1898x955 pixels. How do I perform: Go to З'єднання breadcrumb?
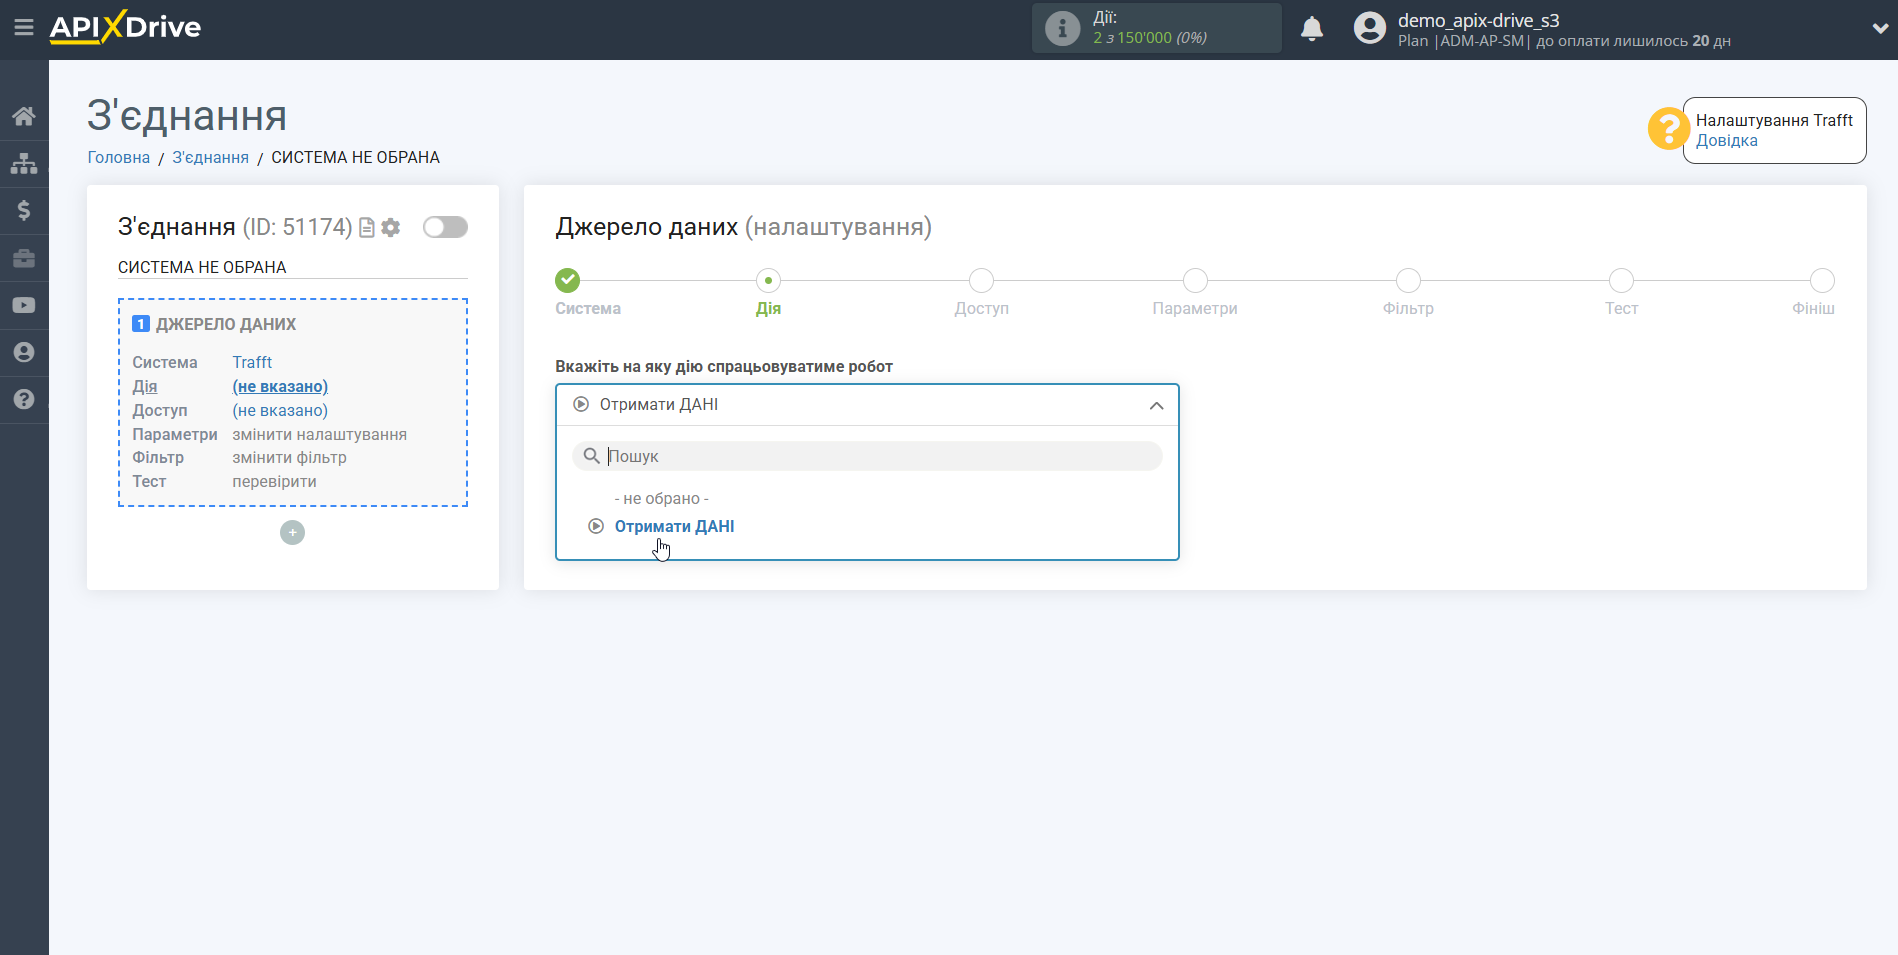click(x=211, y=158)
